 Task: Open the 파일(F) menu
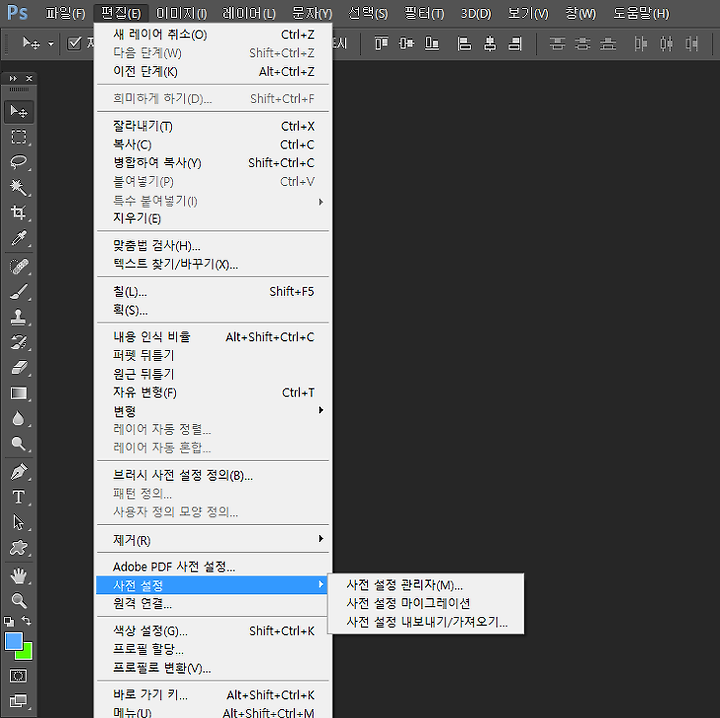pyautogui.click(x=65, y=13)
